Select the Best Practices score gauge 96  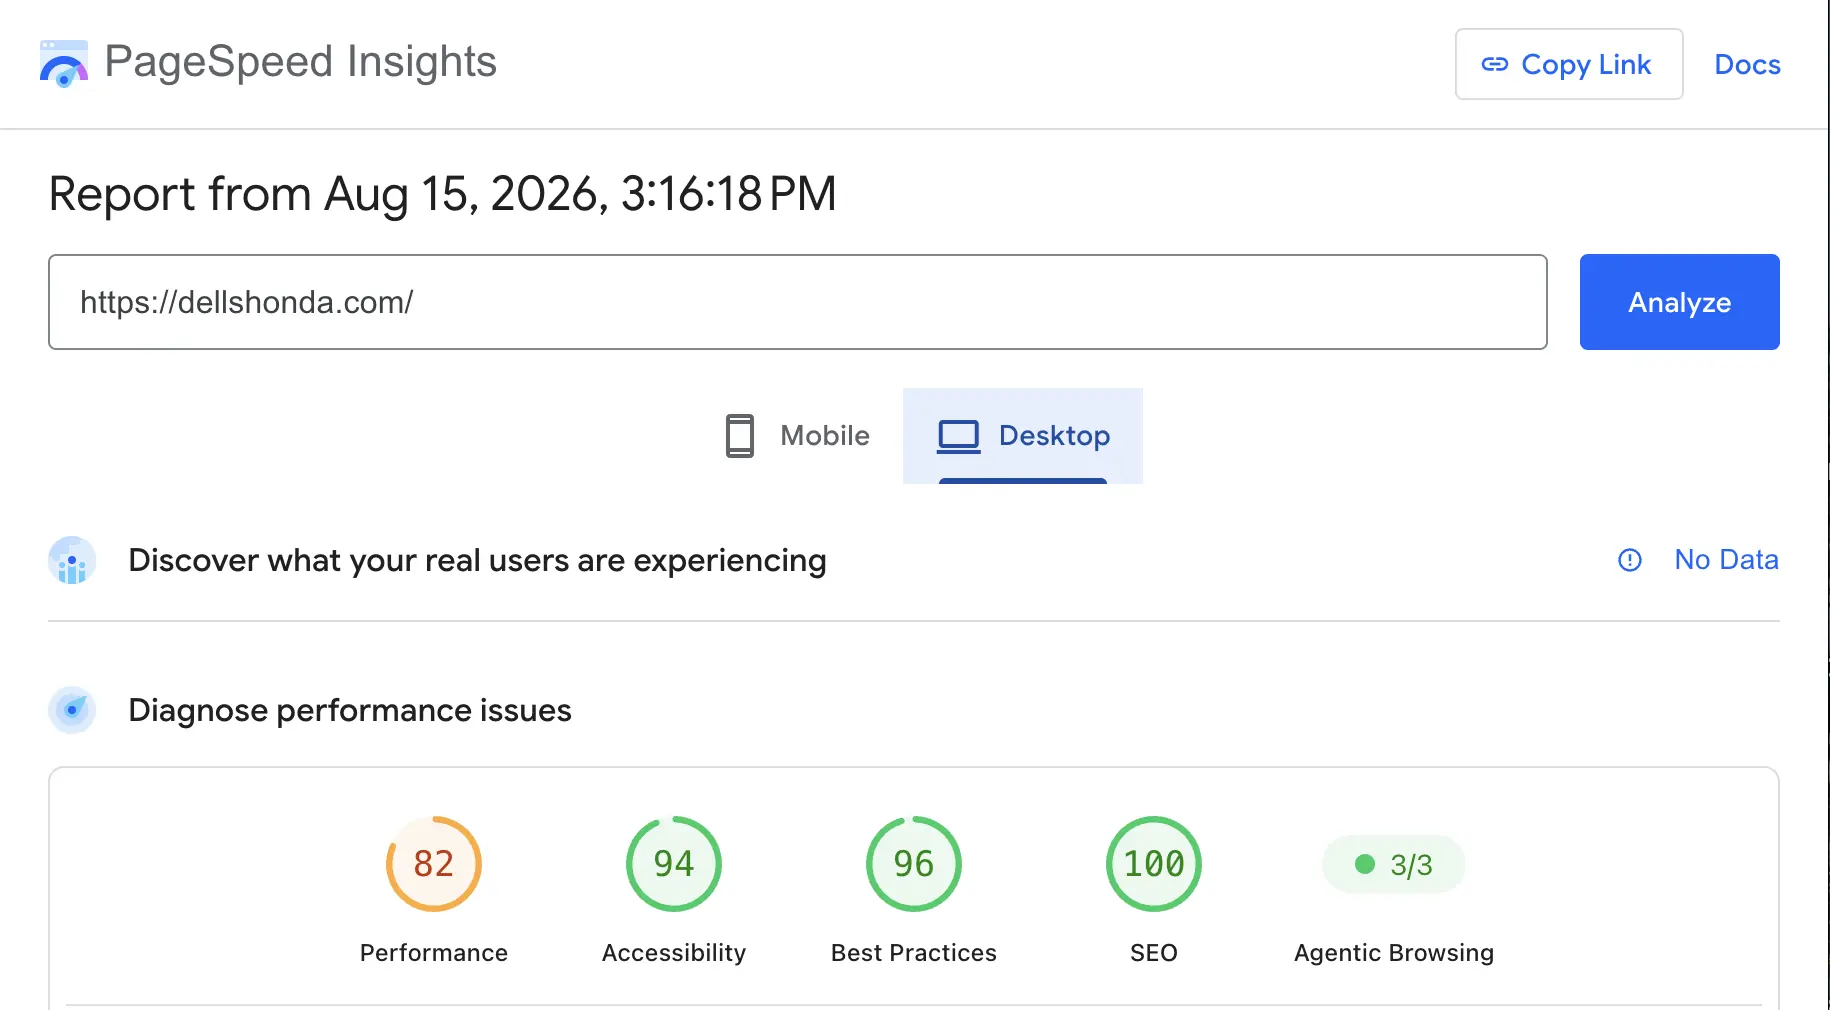pos(914,864)
